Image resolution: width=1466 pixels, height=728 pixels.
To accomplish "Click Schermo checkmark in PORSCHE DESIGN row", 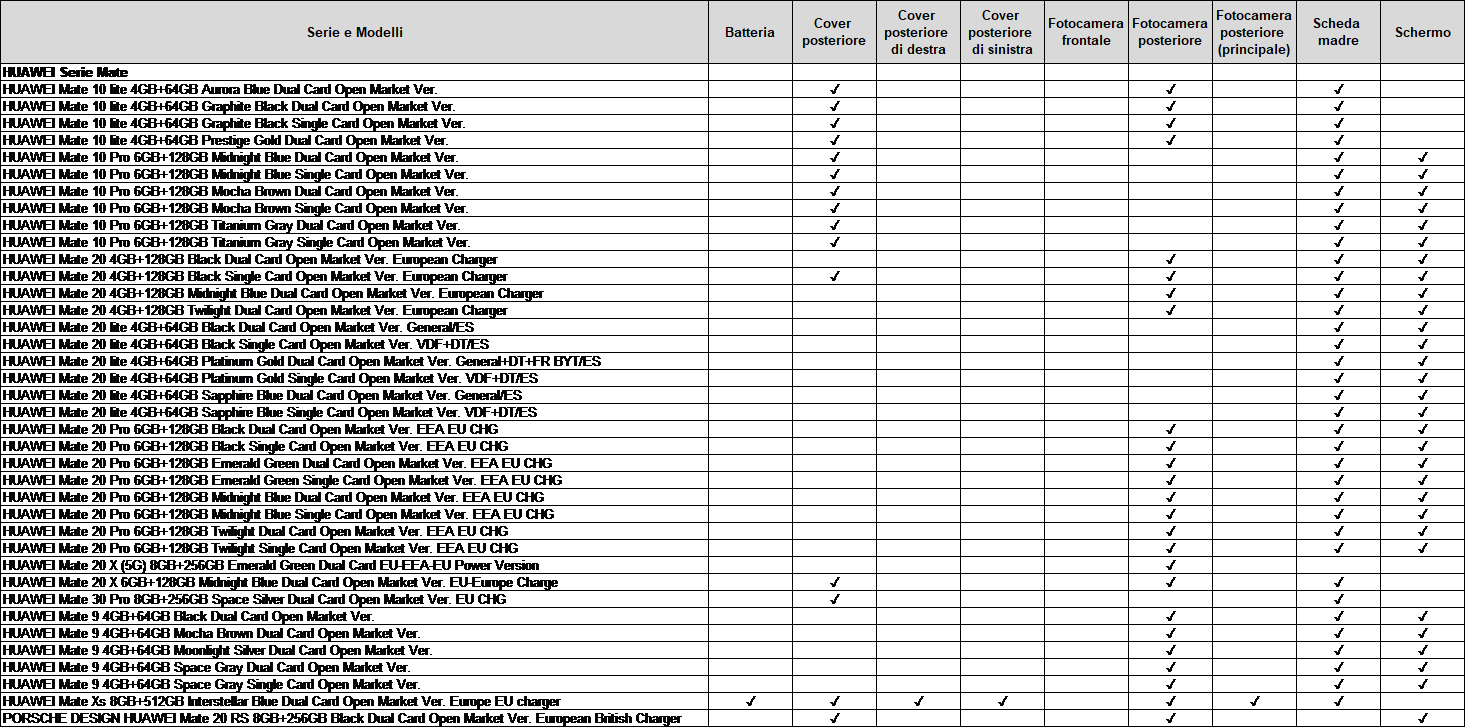I will click(1422, 719).
